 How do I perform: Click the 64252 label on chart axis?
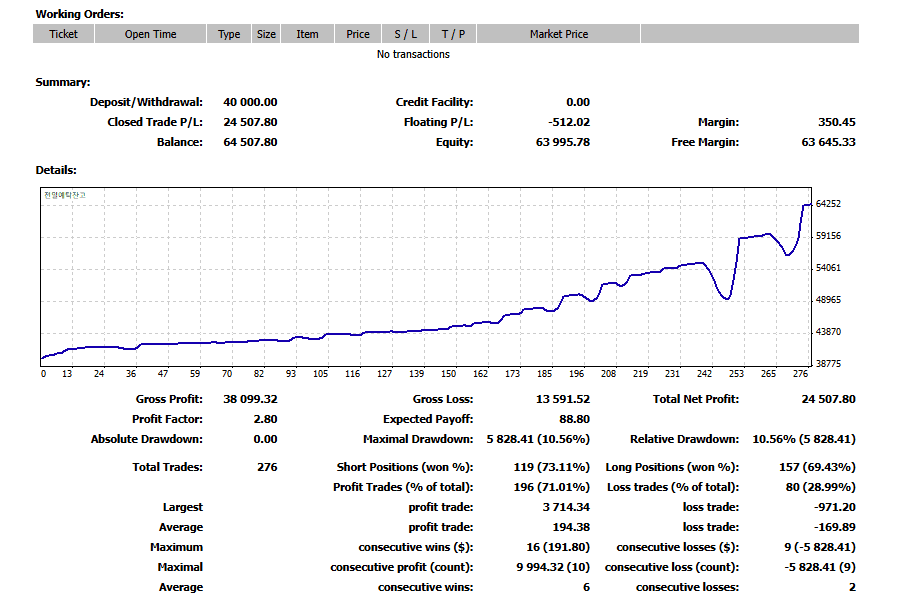coord(828,204)
